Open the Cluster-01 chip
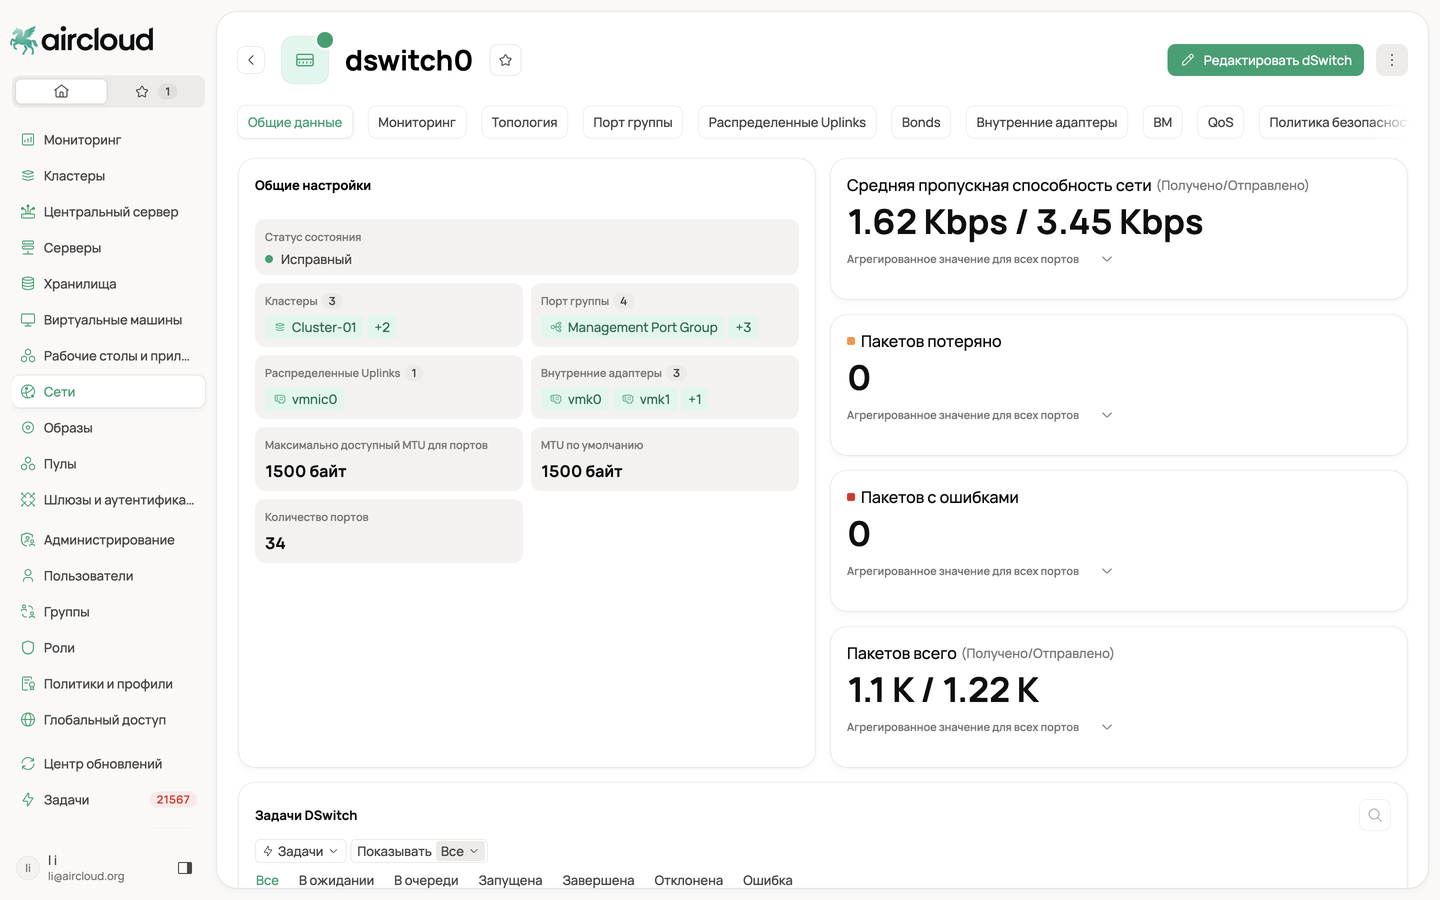This screenshot has width=1440, height=900. point(315,327)
